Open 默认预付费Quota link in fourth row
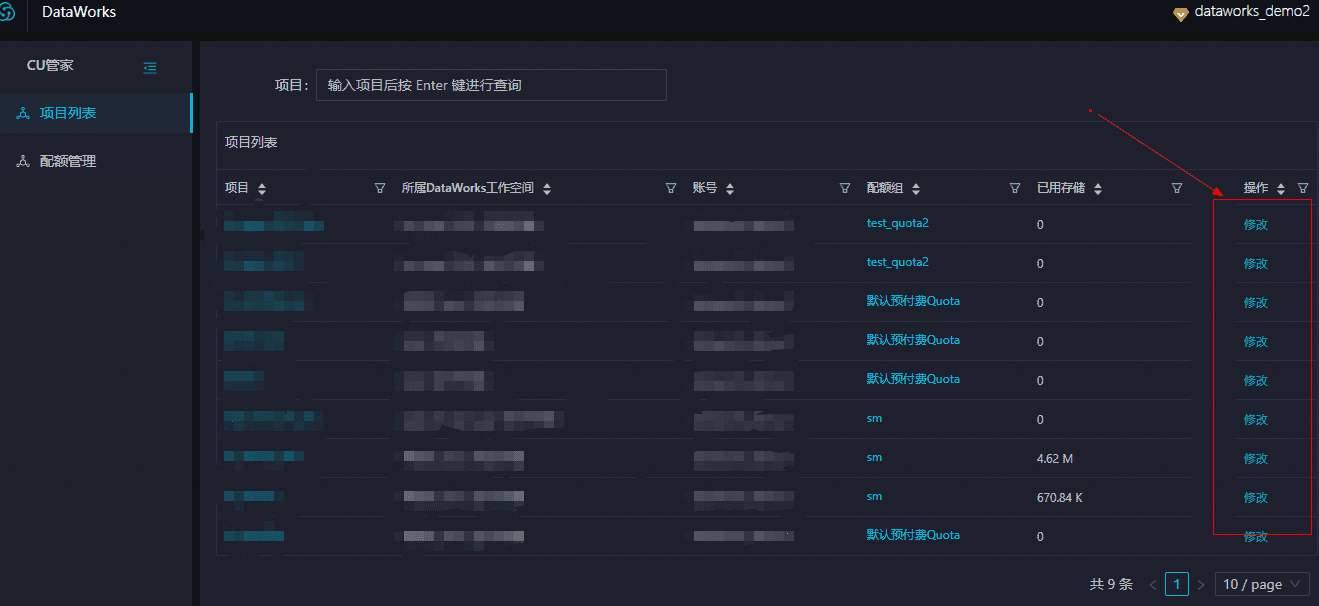1319x606 pixels. (x=913, y=340)
